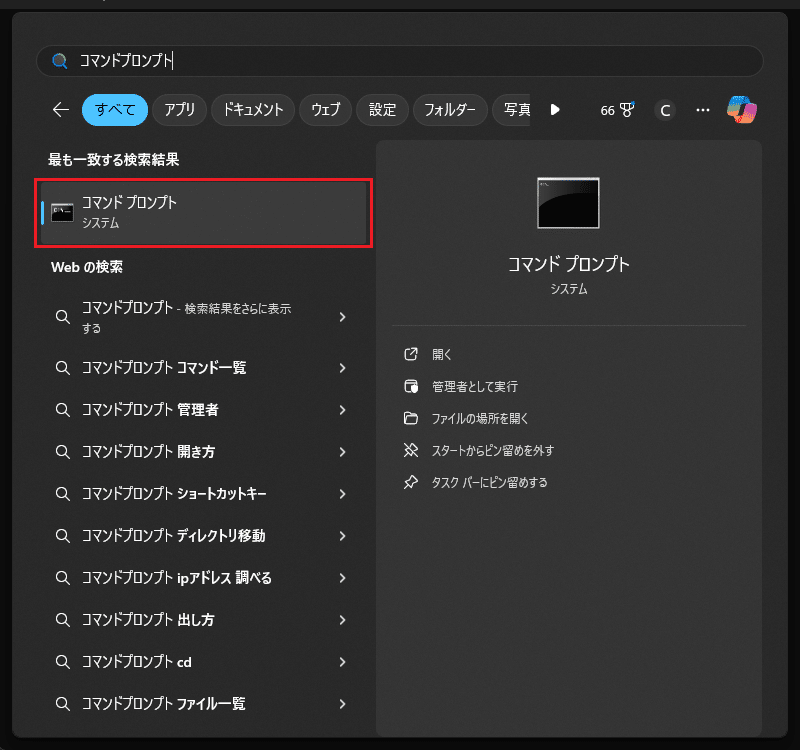This screenshot has width=800, height=750.
Task: Click the magnifier icon in the search box
Action: 59,61
